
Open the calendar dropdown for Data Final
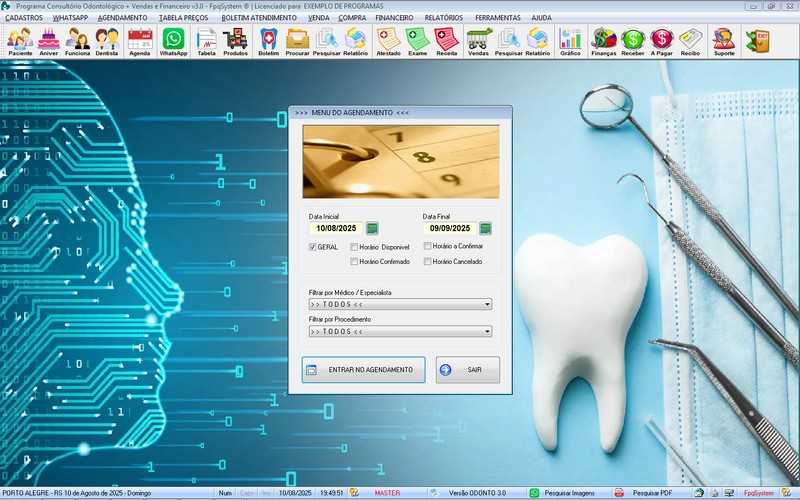(x=485, y=228)
